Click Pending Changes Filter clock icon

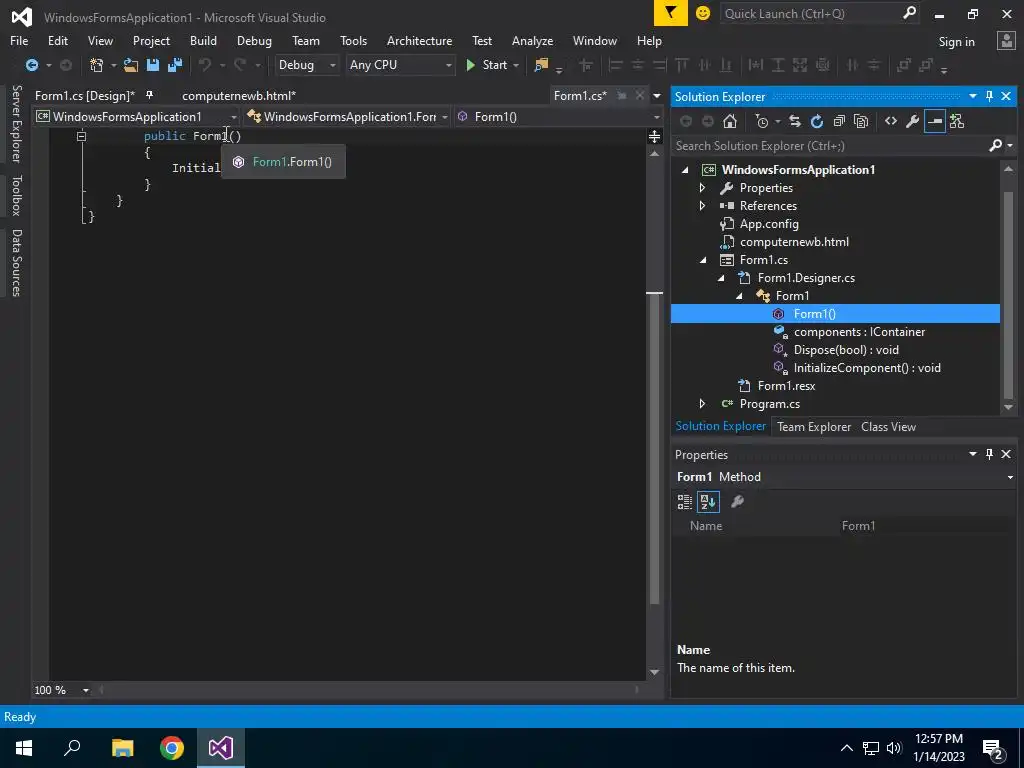[761, 121]
